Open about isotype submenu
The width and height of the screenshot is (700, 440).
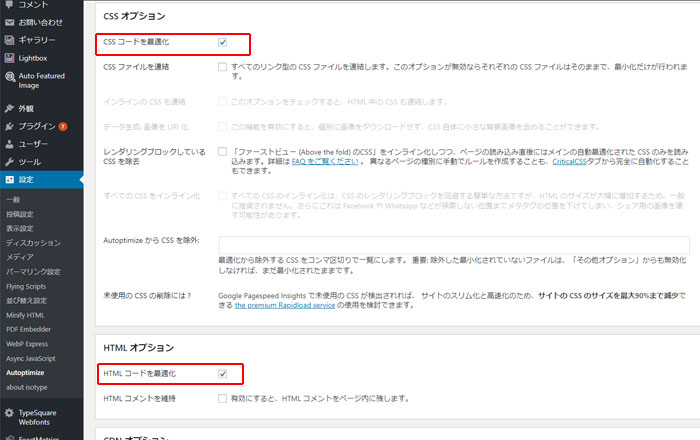coord(27,387)
